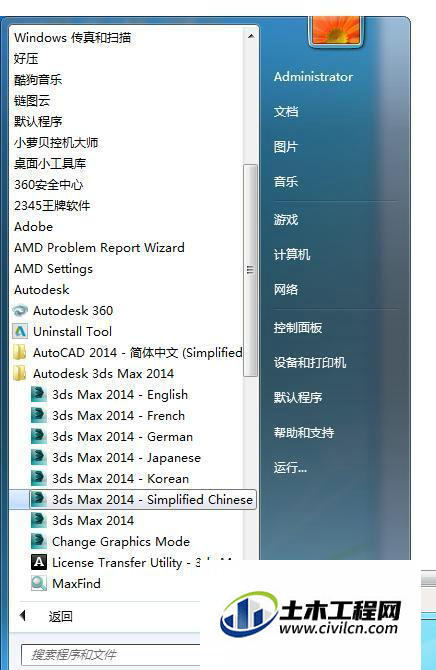Click the 3ds Max Simplified Chinese icon
The height and width of the screenshot is (670, 436).
[38, 499]
